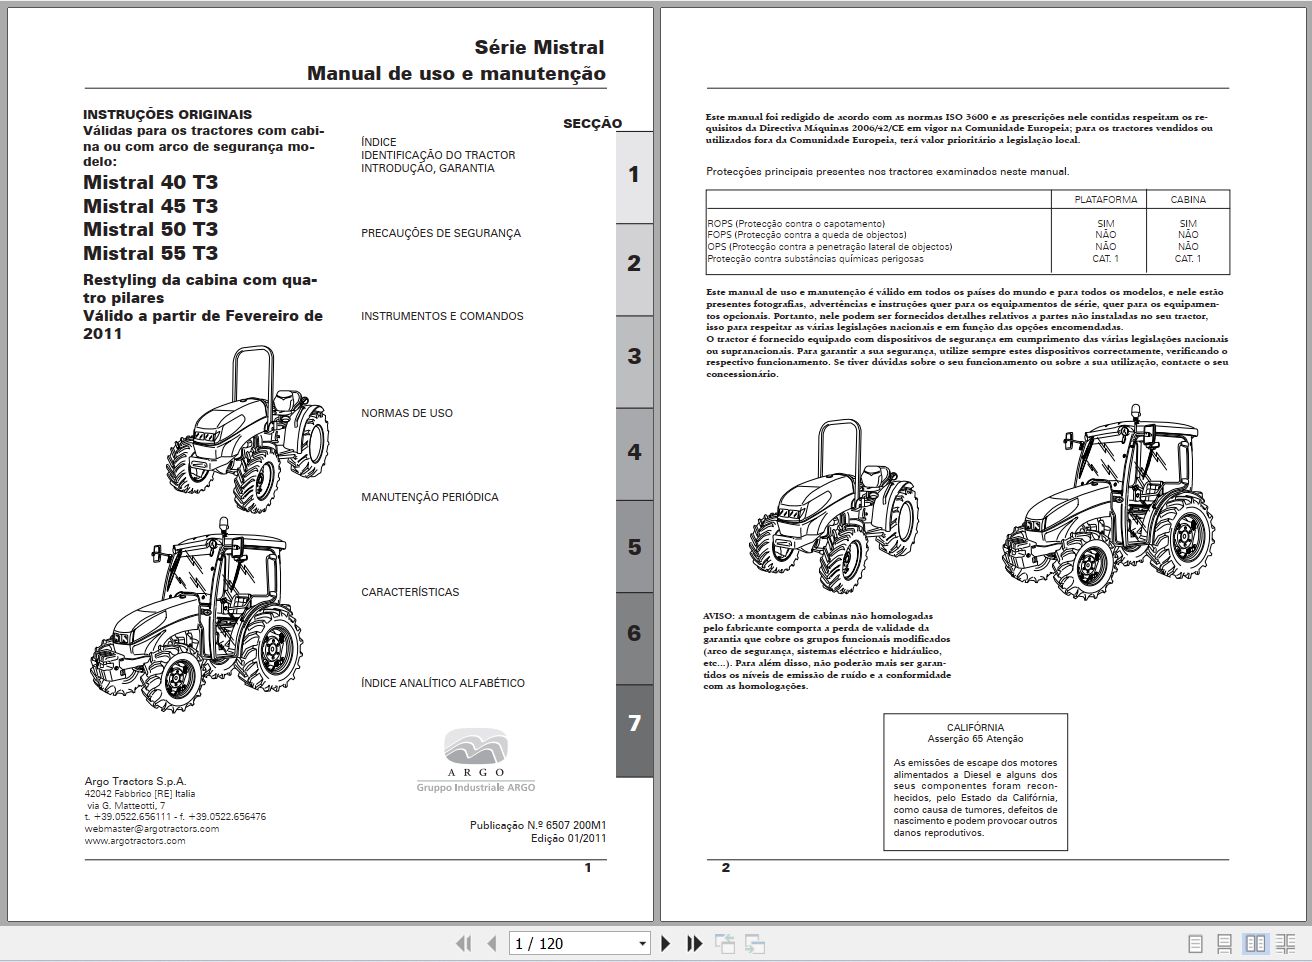Select section tab 7
Viewport: 1312px width, 962px height.
(634, 730)
